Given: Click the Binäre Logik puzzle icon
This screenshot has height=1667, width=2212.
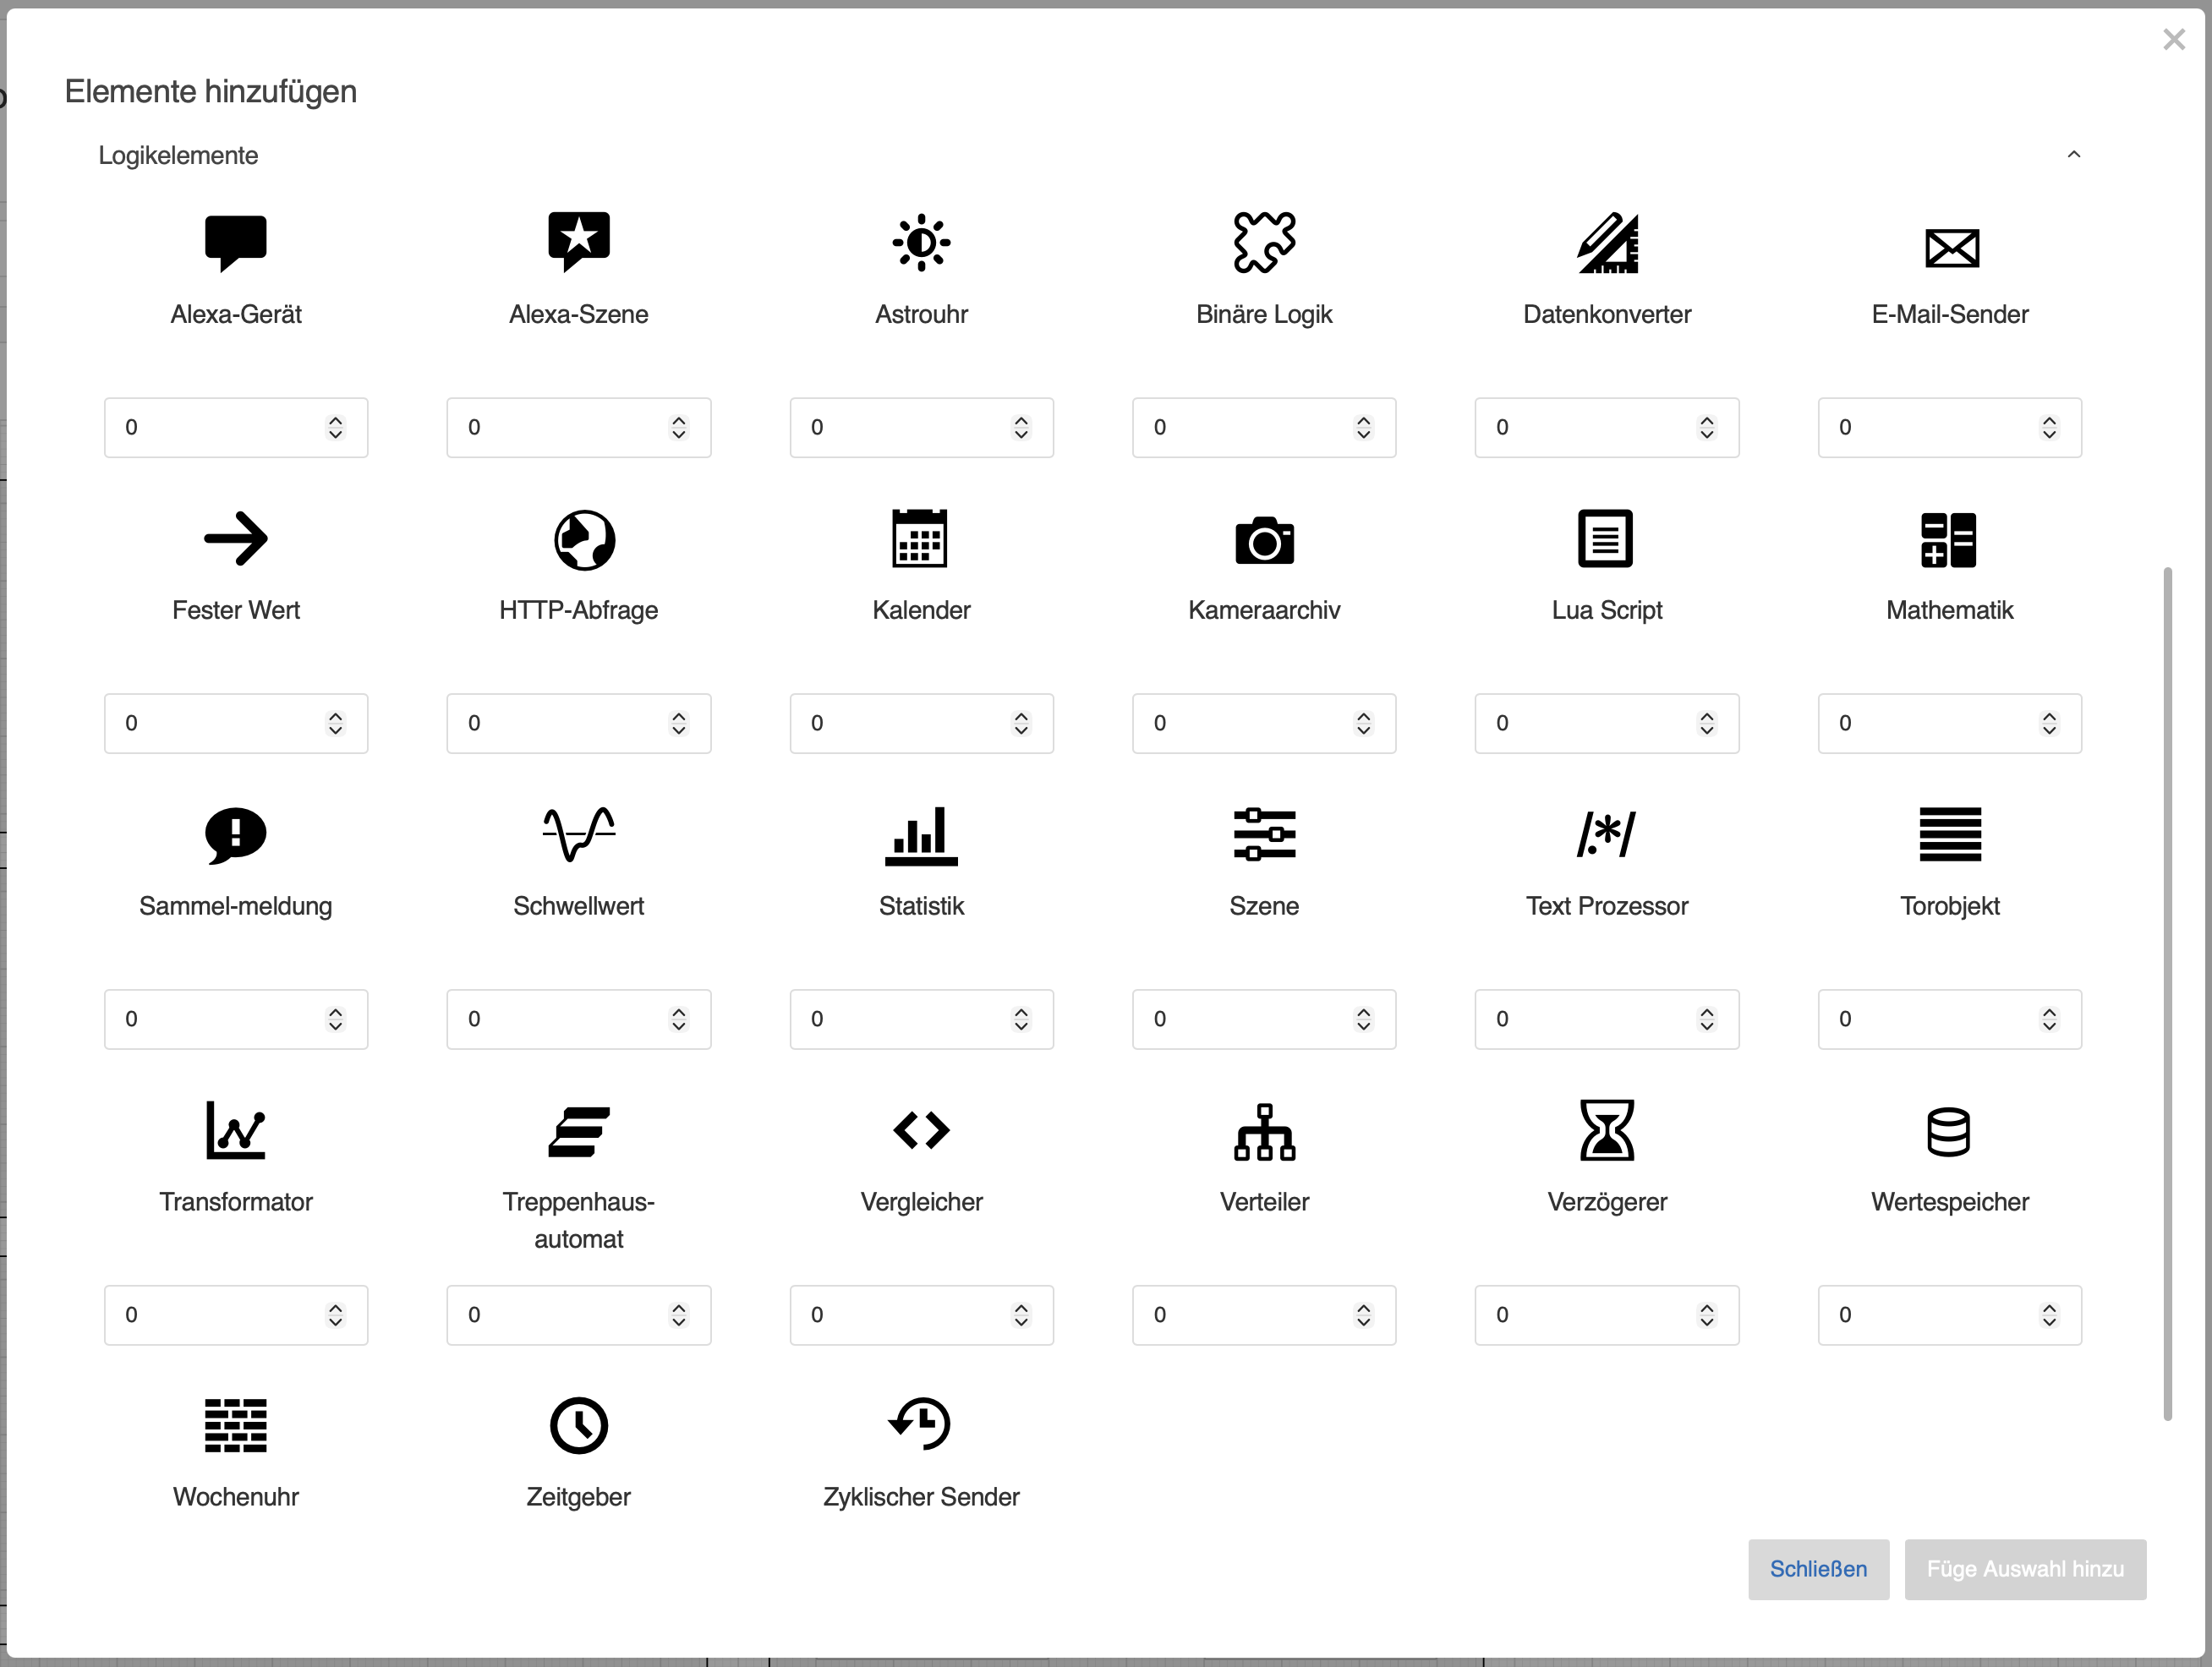Looking at the screenshot, I should point(1264,242).
